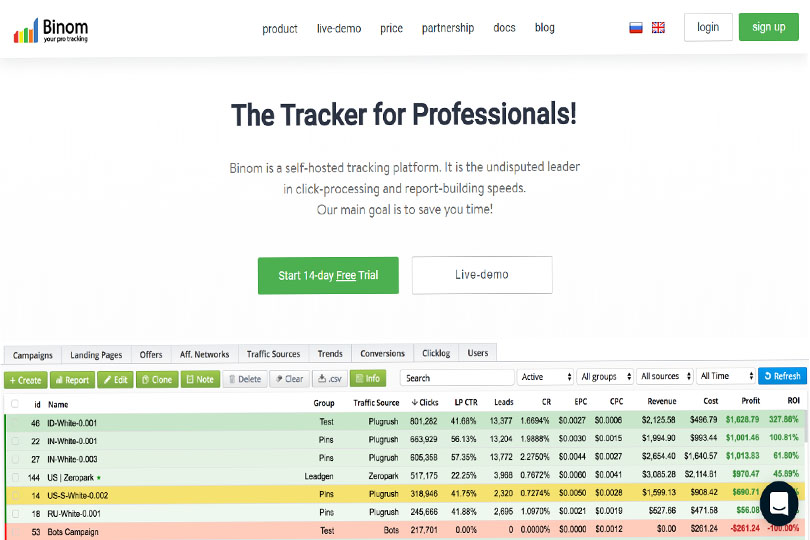
Task: Open the Active status dropdown
Action: tap(546, 377)
